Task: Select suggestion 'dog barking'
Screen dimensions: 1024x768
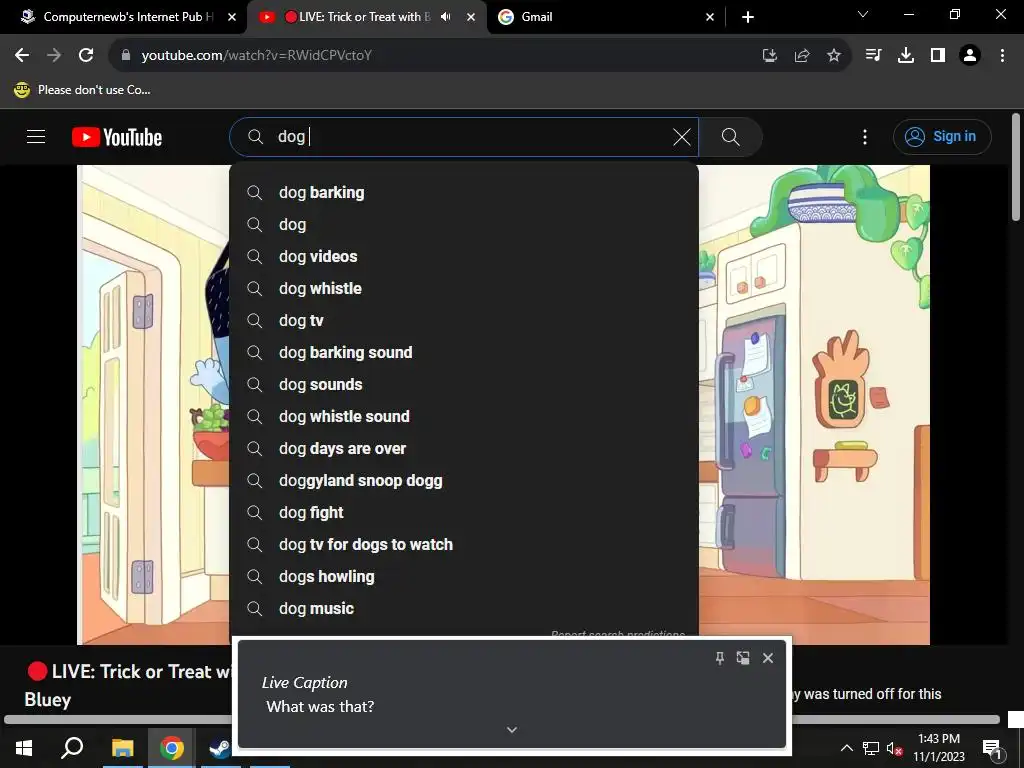Action: [464, 193]
